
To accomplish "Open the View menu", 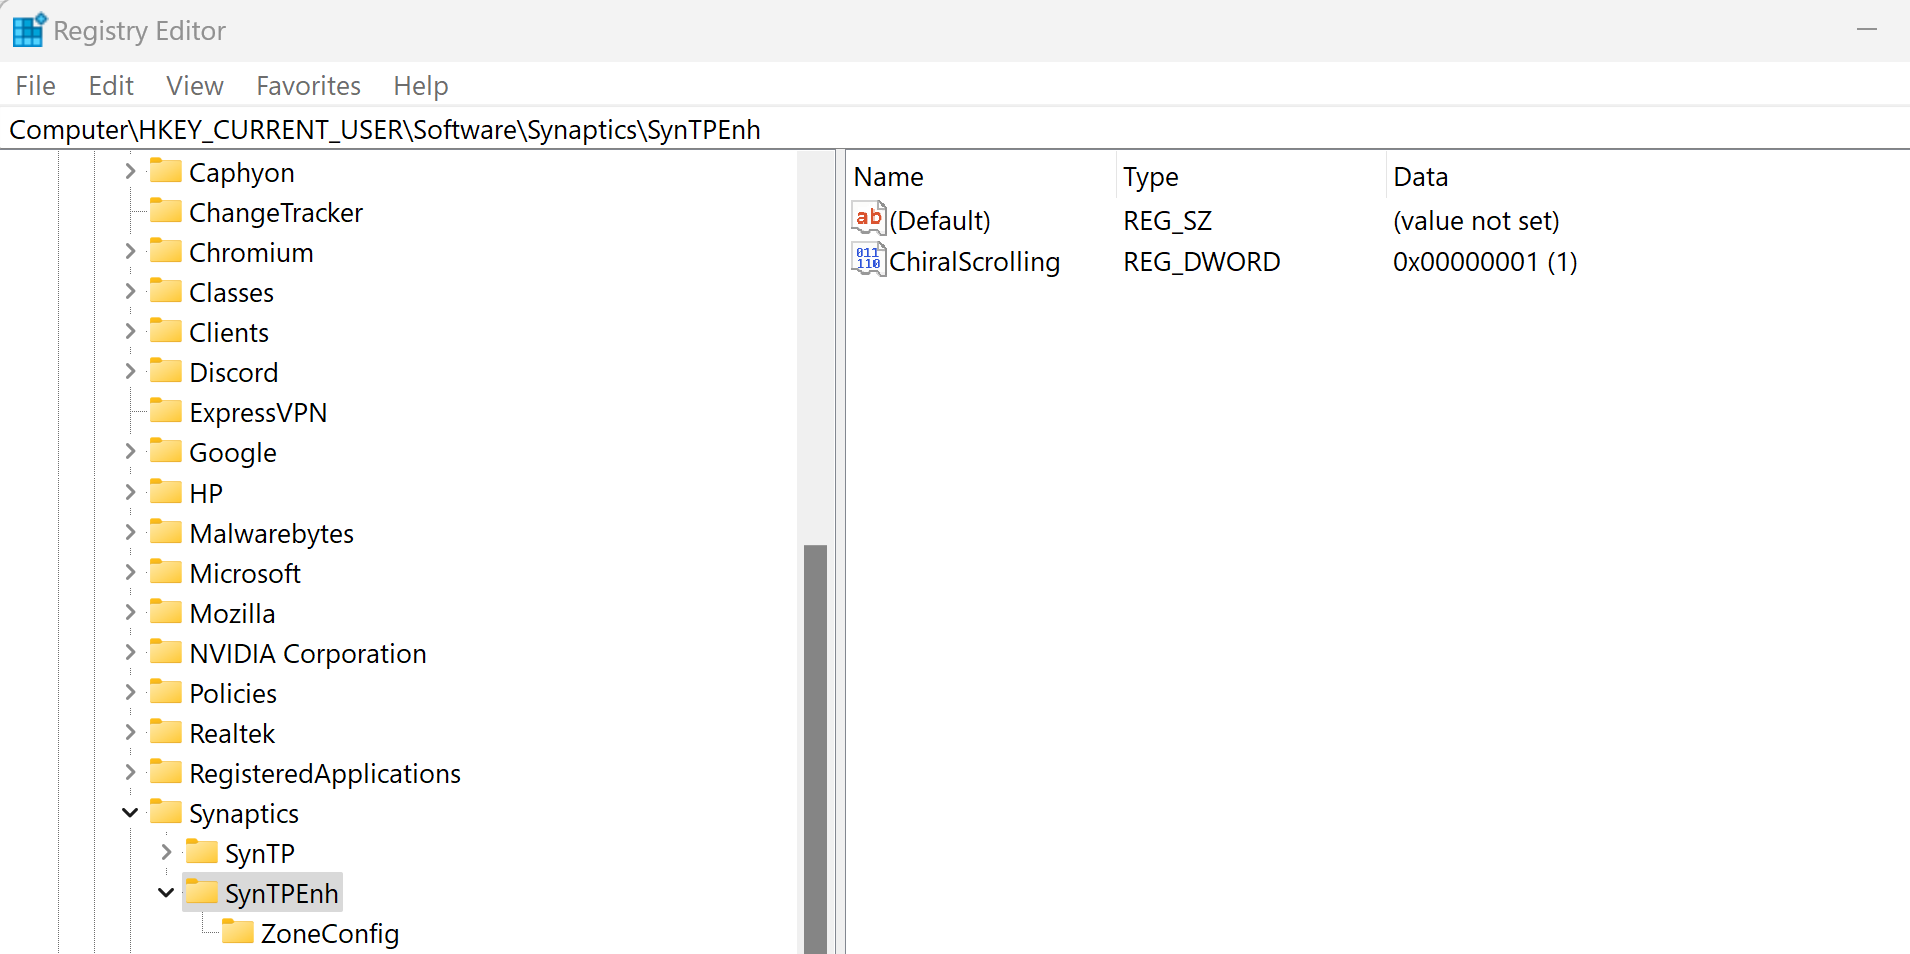I will point(194,86).
